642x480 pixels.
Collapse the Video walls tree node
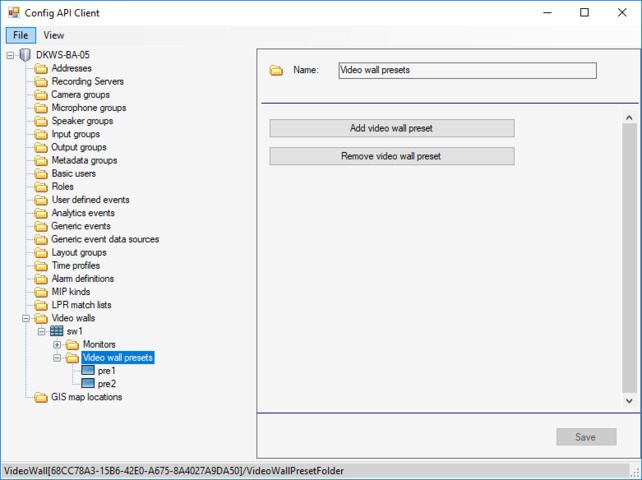coord(25,318)
